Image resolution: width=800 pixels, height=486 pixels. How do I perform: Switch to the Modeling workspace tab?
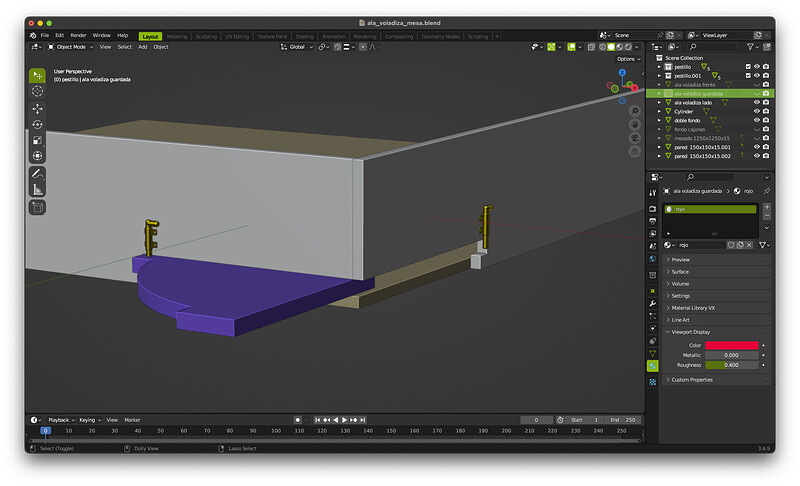tap(177, 37)
